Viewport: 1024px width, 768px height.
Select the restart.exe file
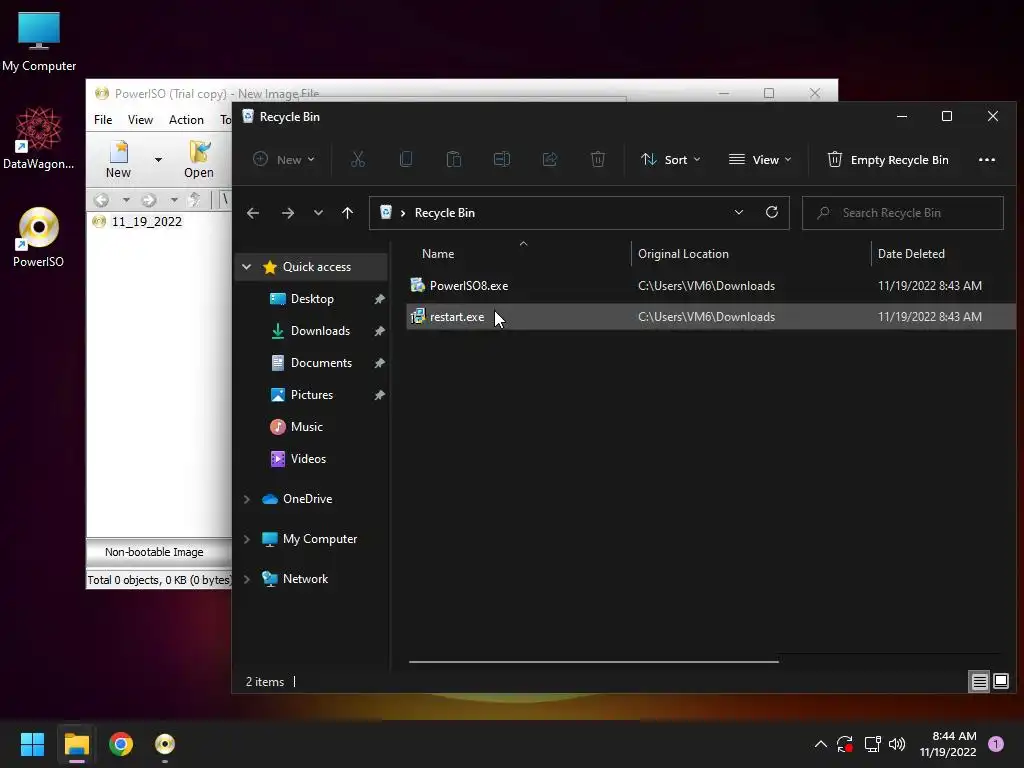[x=710, y=317]
